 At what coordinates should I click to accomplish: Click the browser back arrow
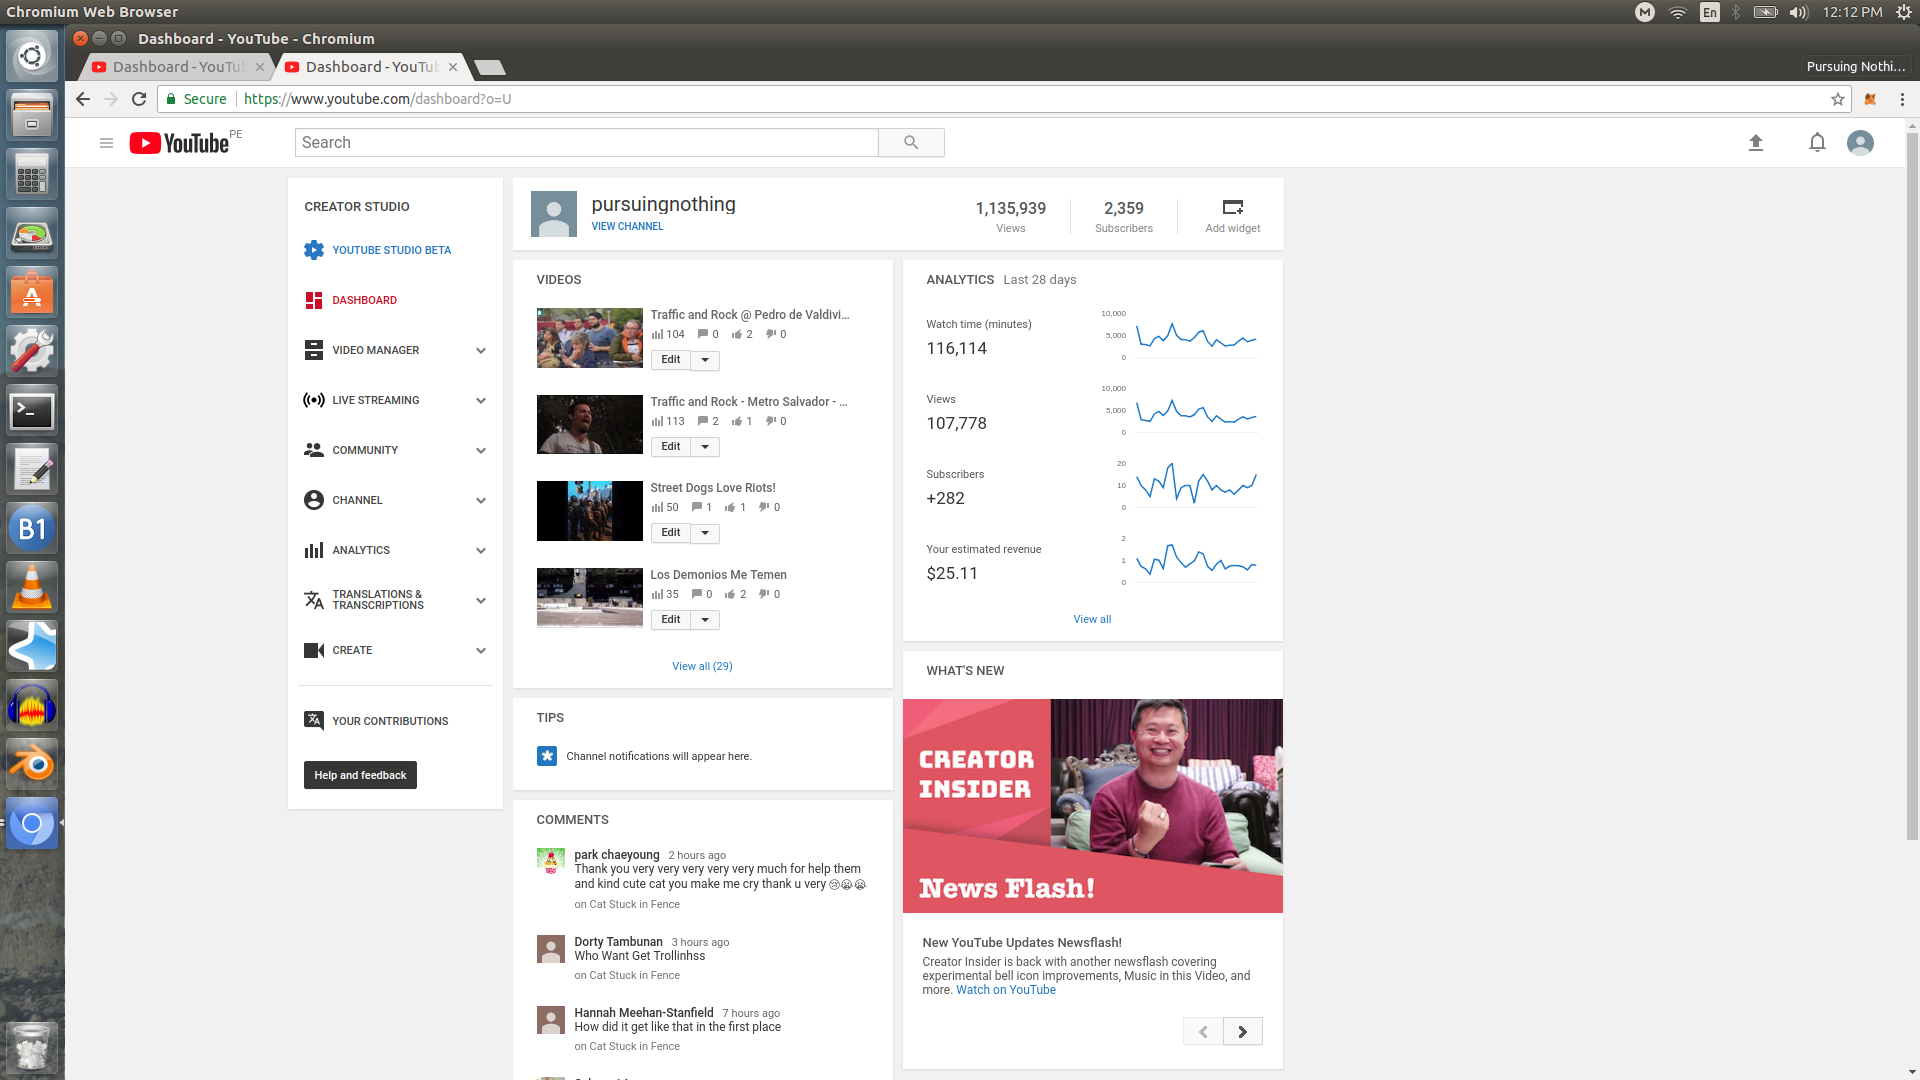tap(83, 99)
